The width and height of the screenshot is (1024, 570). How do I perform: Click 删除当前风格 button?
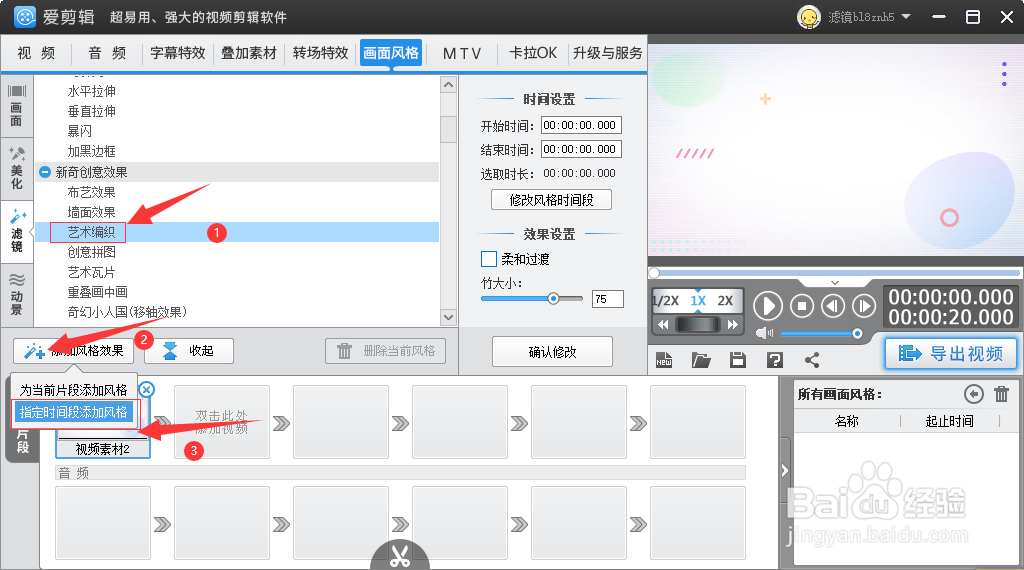point(385,351)
